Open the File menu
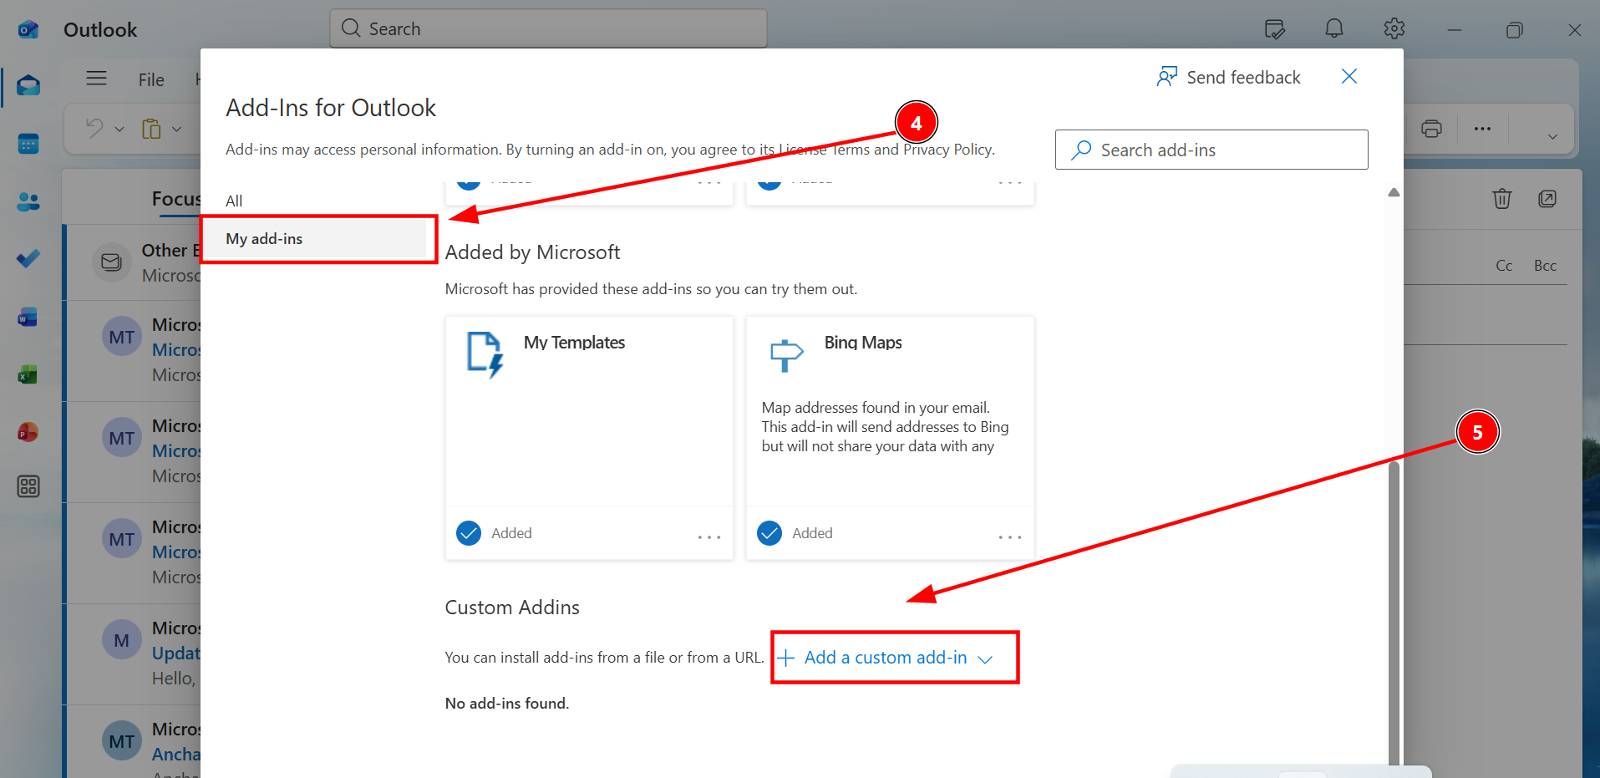This screenshot has height=778, width=1600. pyautogui.click(x=151, y=80)
